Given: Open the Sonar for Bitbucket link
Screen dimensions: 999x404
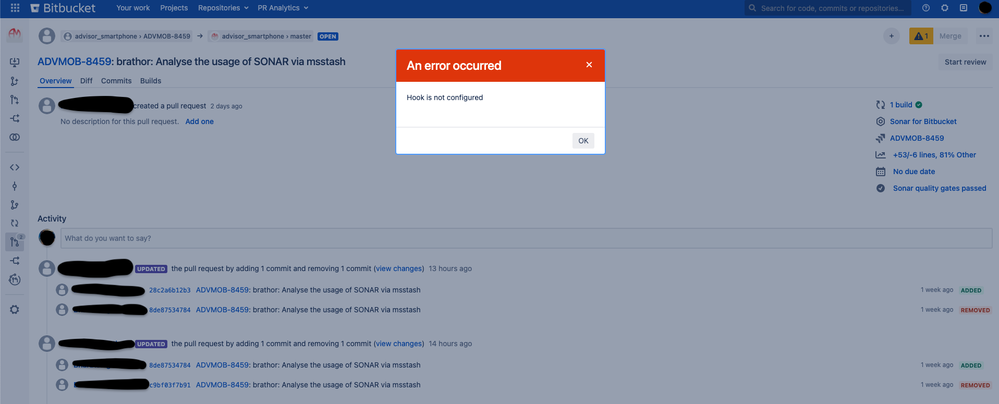Looking at the screenshot, I should tap(923, 121).
